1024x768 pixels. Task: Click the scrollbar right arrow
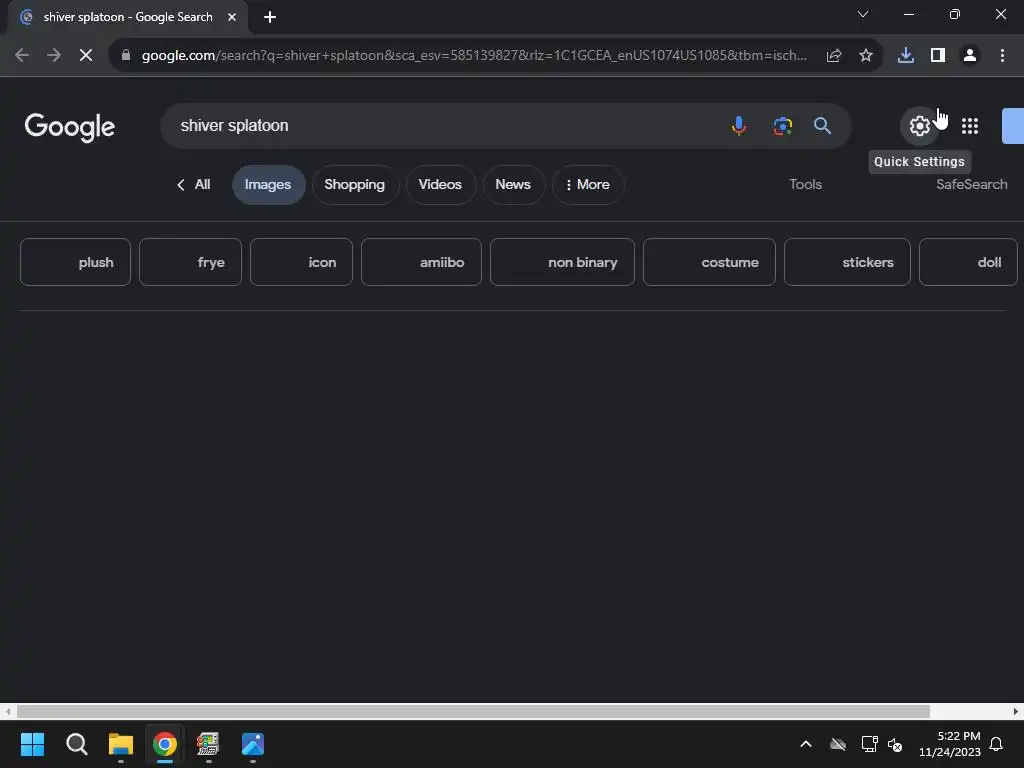pyautogui.click(x=1016, y=711)
